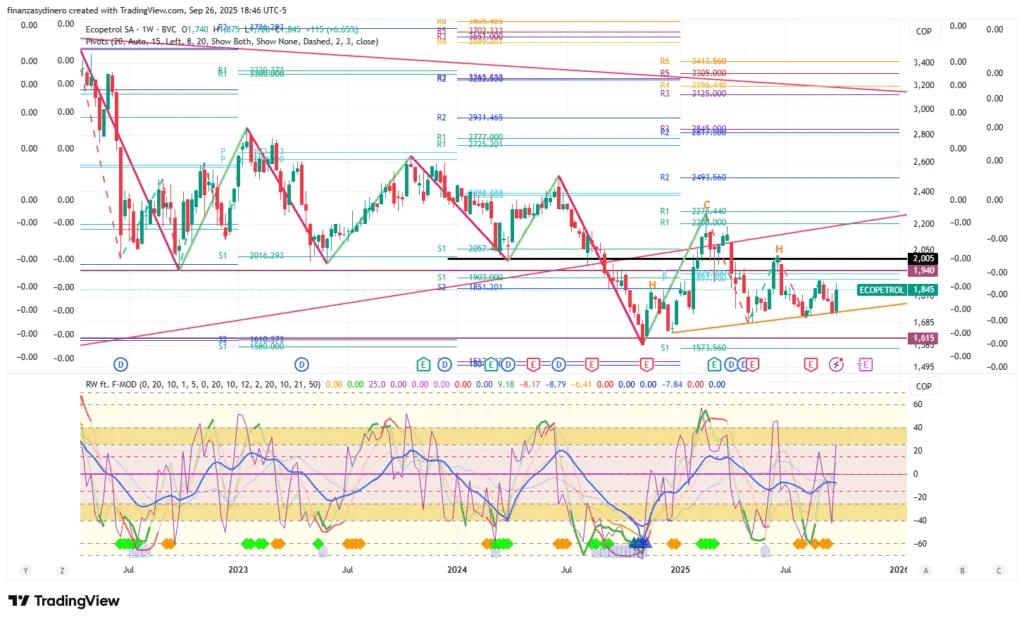Click the Y button on the bottom axis

coord(27,570)
